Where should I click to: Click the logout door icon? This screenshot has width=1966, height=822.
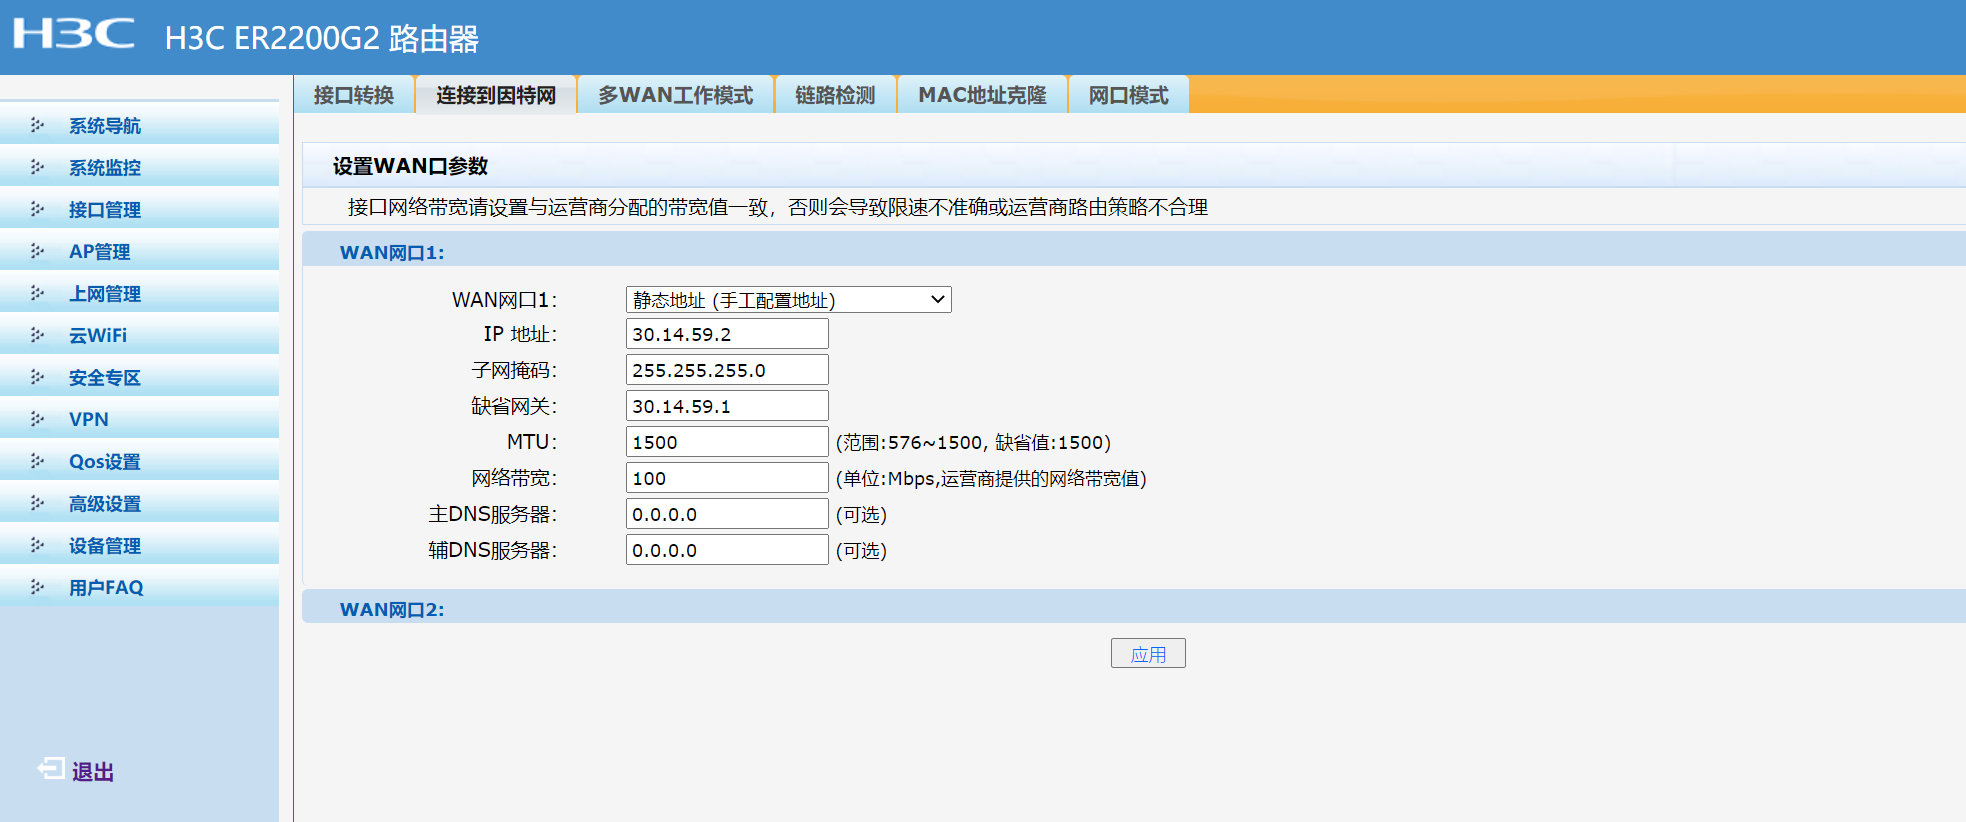(x=51, y=768)
